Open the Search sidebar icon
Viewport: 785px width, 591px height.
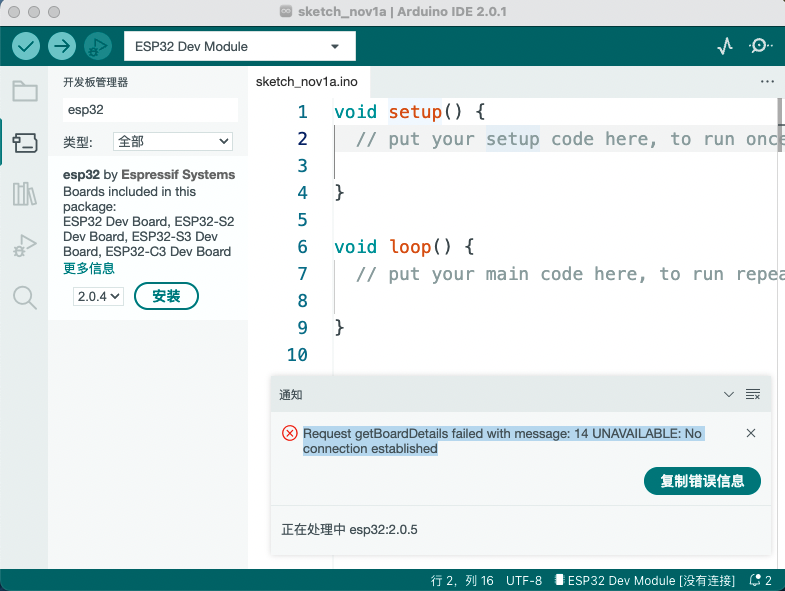pyautogui.click(x=24, y=295)
